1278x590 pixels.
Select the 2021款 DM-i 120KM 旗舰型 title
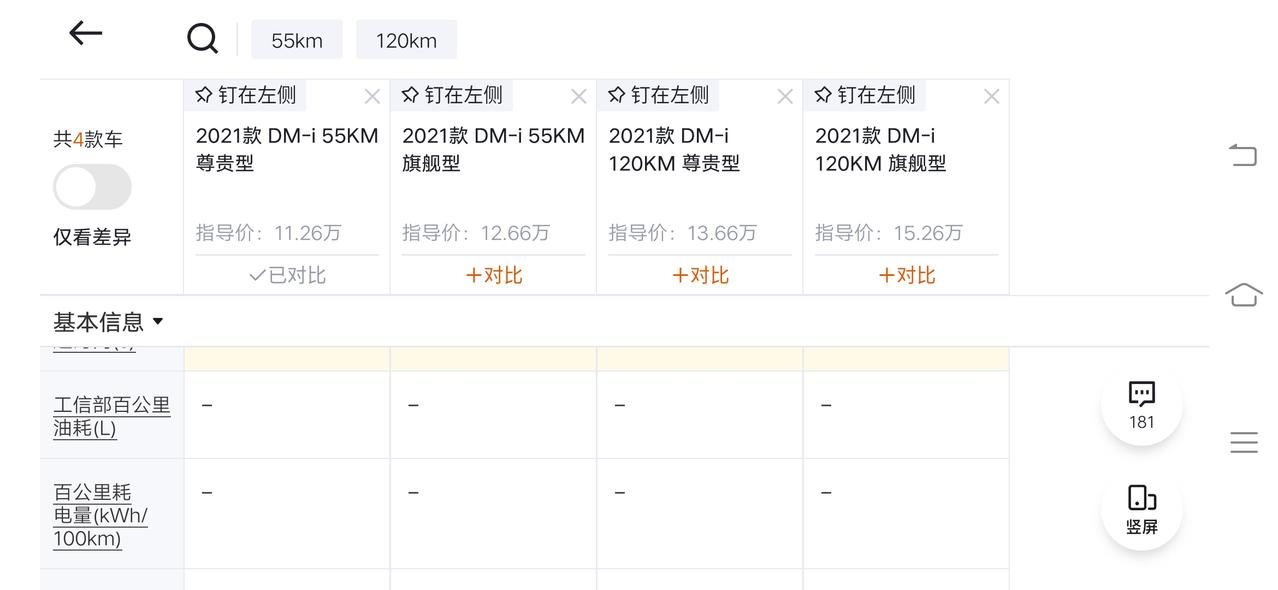pyautogui.click(x=881, y=149)
